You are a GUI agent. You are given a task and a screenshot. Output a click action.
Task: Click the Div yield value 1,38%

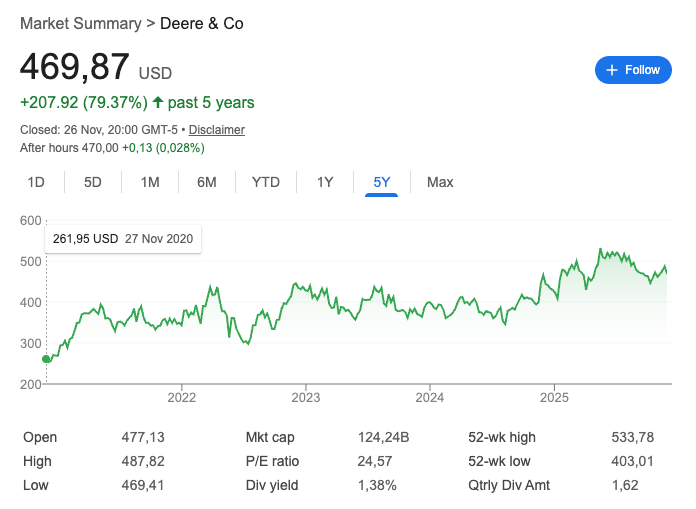coord(377,485)
